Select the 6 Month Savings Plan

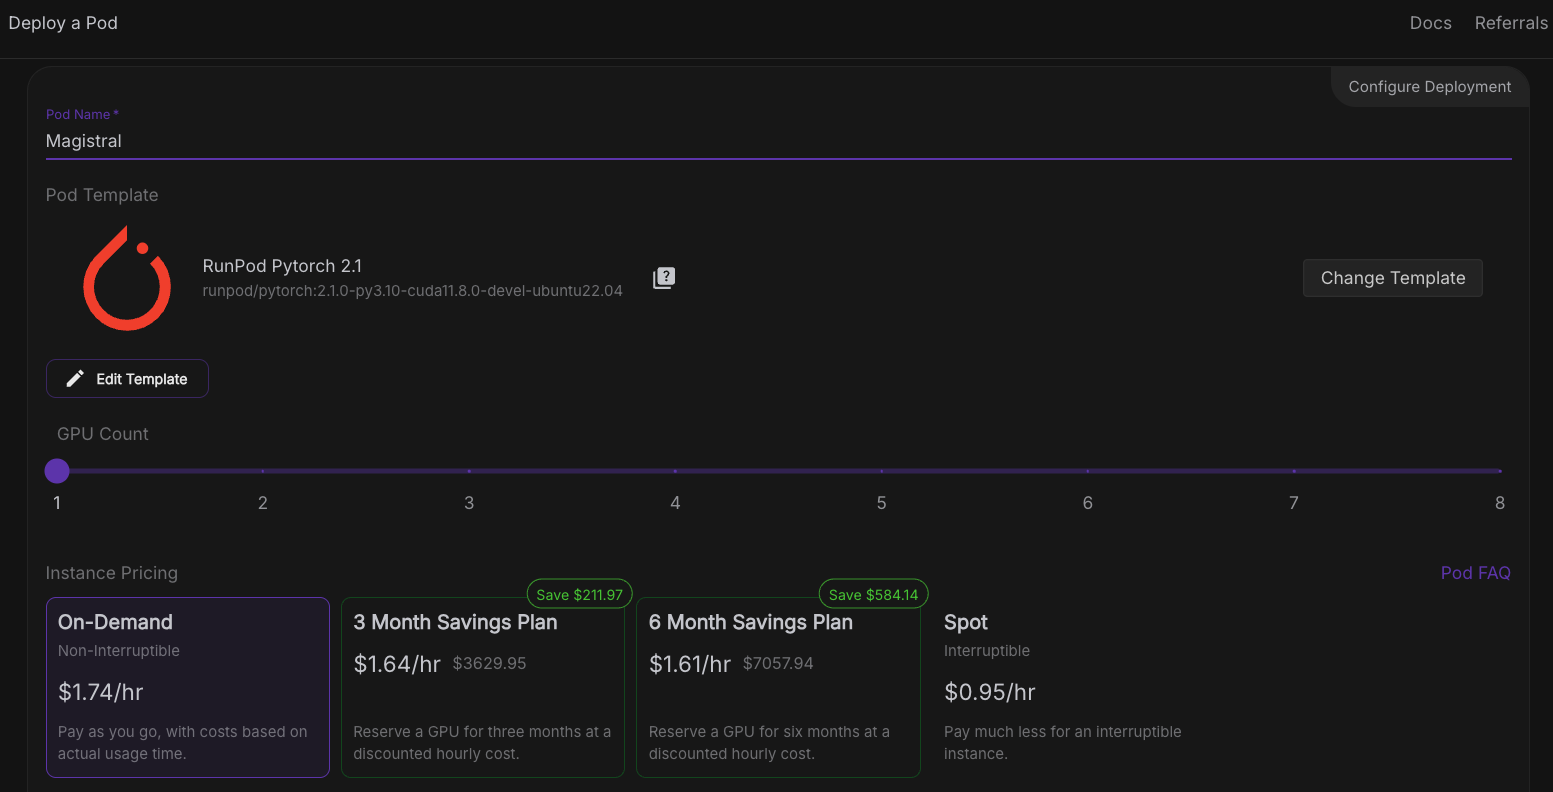pyautogui.click(x=778, y=687)
